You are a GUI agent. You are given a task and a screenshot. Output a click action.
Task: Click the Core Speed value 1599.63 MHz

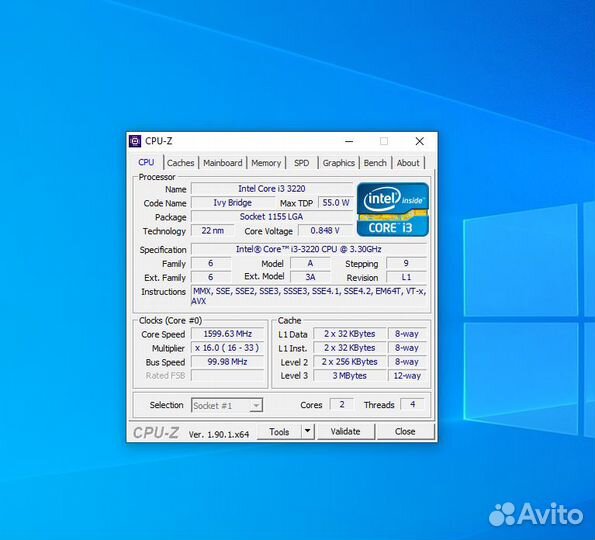pos(227,334)
